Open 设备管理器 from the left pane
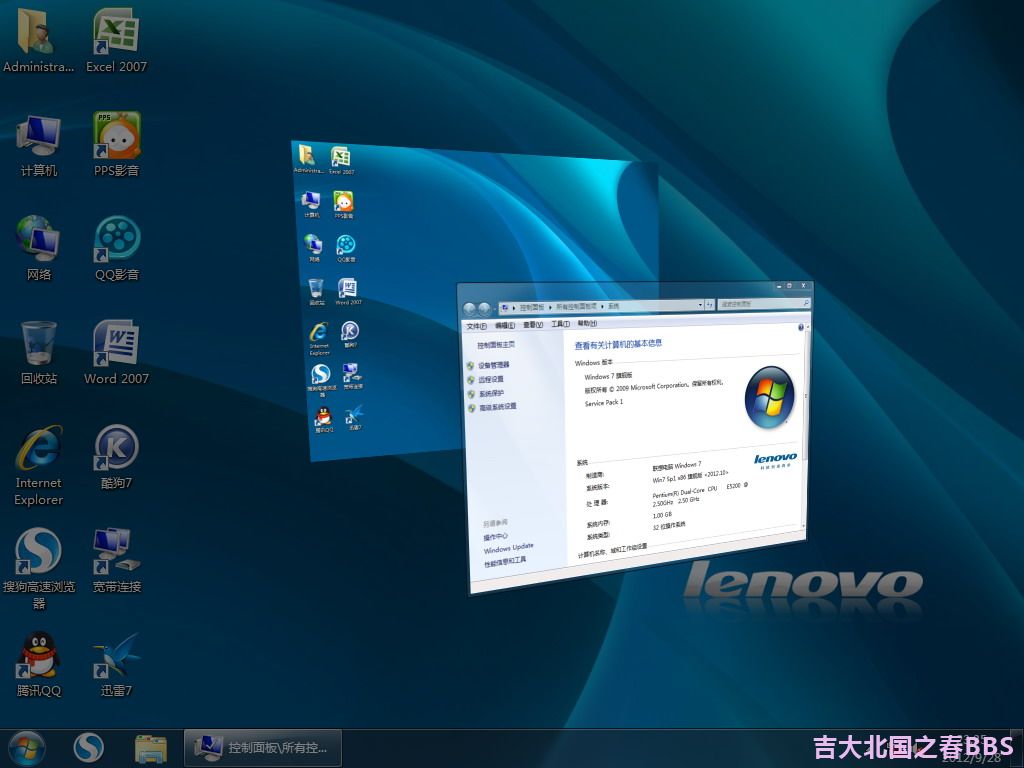Screen dimensions: 1024x768 [493, 365]
